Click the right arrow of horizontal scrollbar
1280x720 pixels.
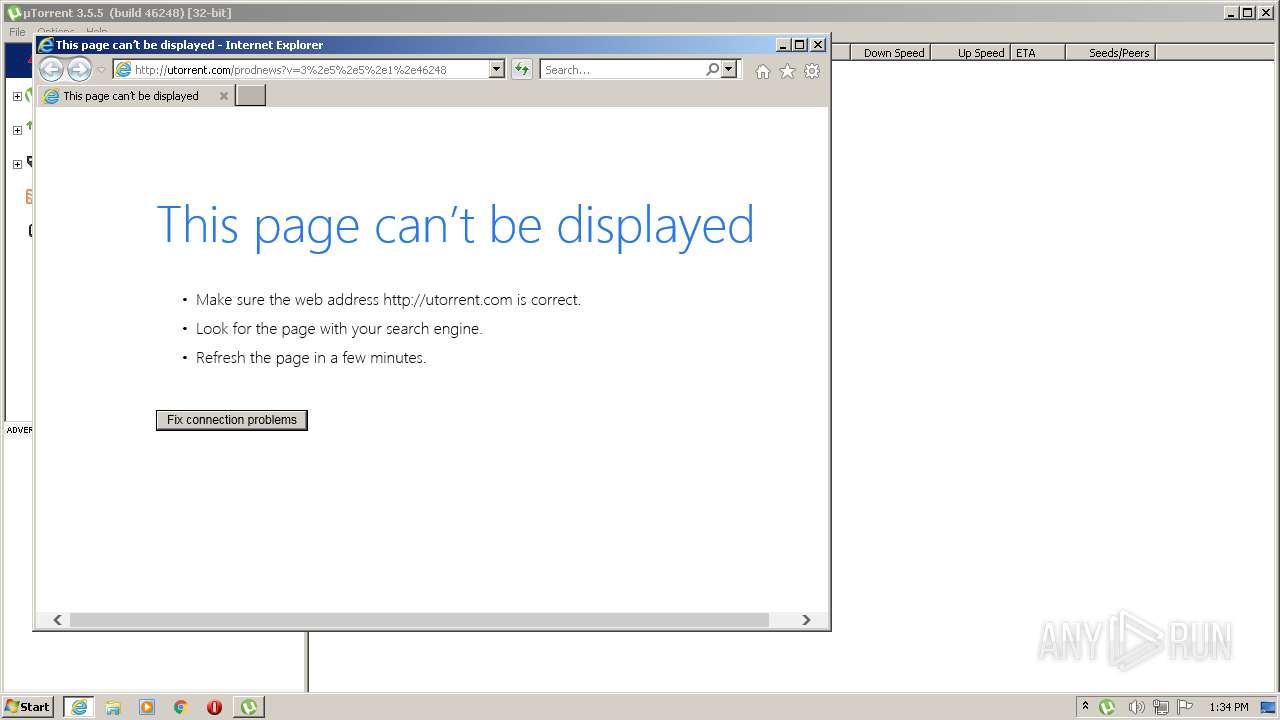pos(806,620)
